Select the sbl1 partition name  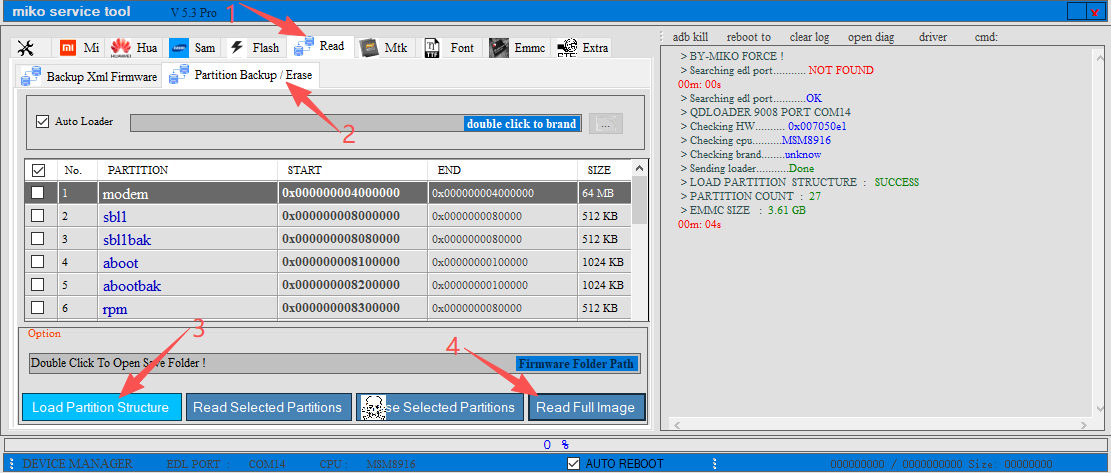coord(115,216)
